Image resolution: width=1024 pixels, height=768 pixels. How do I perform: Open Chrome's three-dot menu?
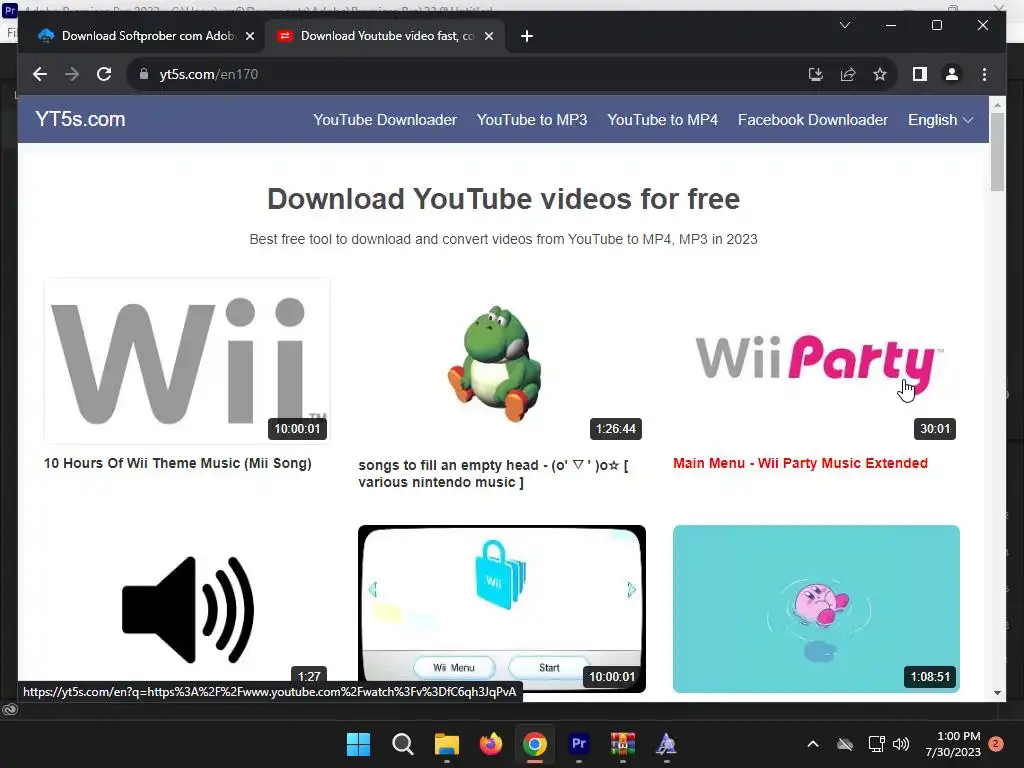(x=984, y=74)
